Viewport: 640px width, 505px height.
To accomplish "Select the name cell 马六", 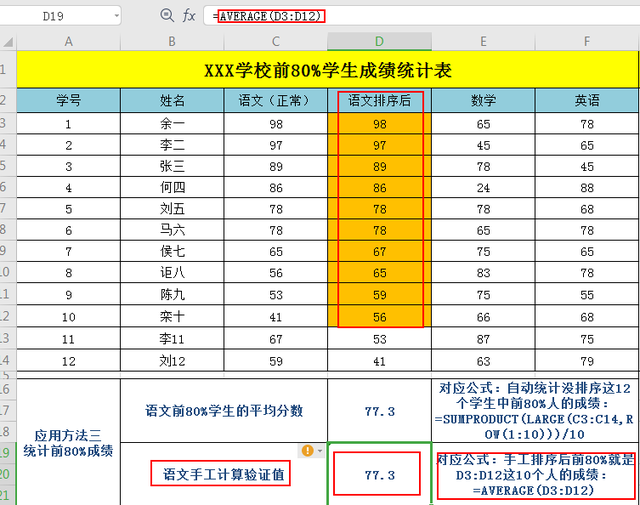I will (172, 230).
